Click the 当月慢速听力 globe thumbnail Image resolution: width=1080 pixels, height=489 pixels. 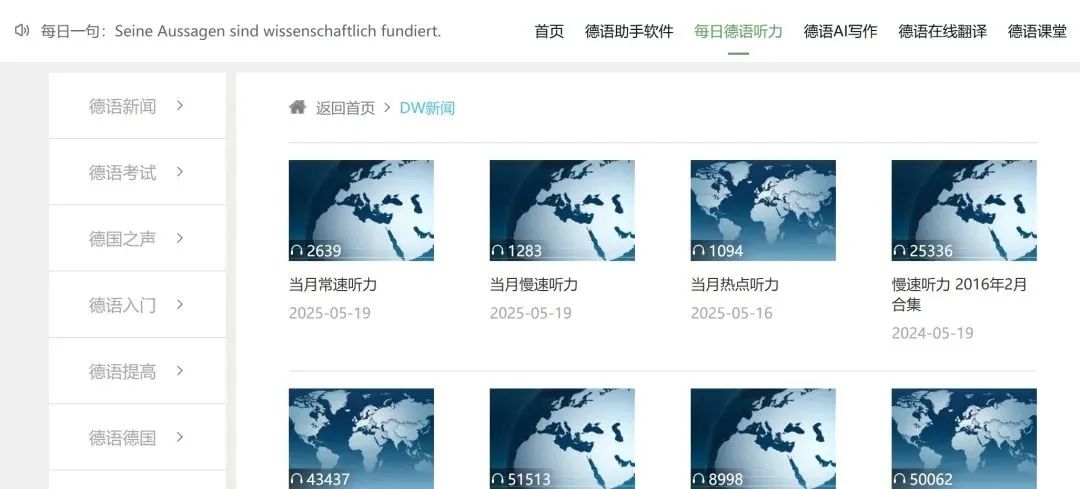click(562, 211)
